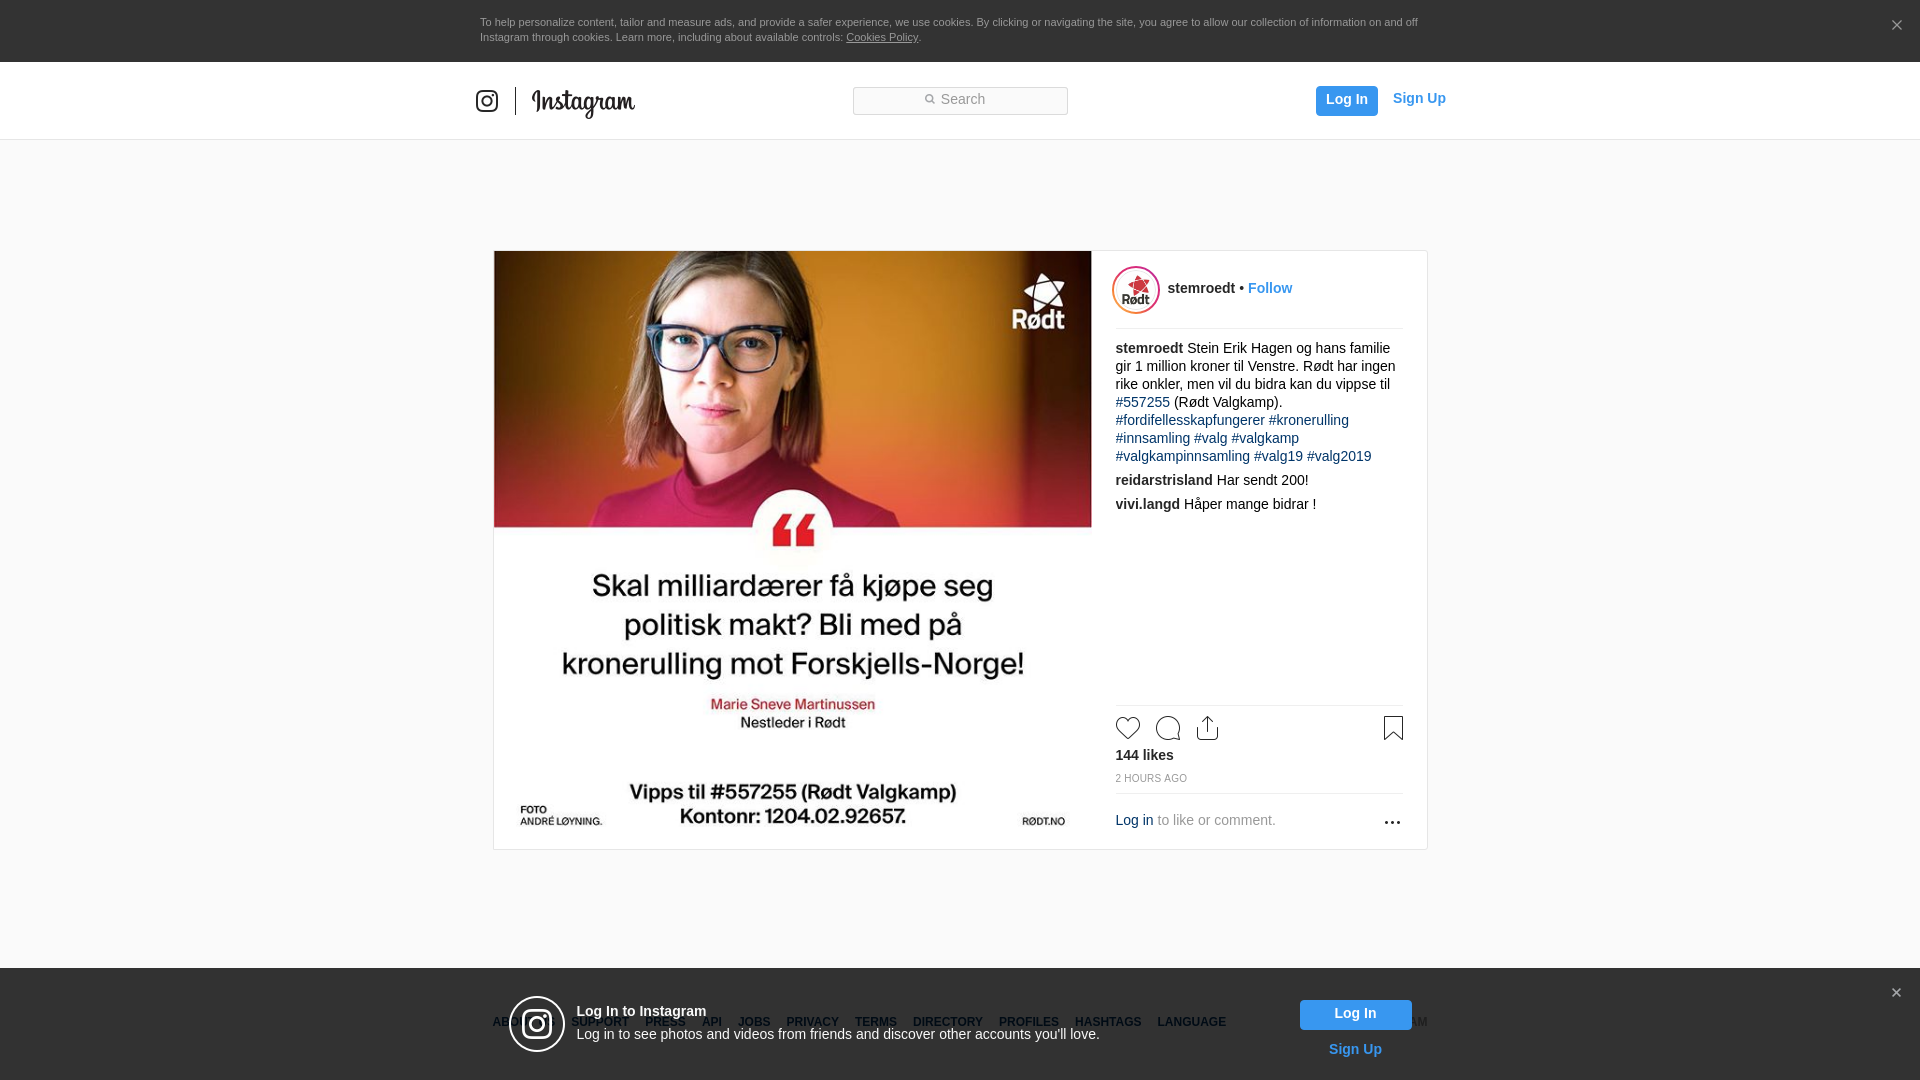Focus the Search input field

960,100
